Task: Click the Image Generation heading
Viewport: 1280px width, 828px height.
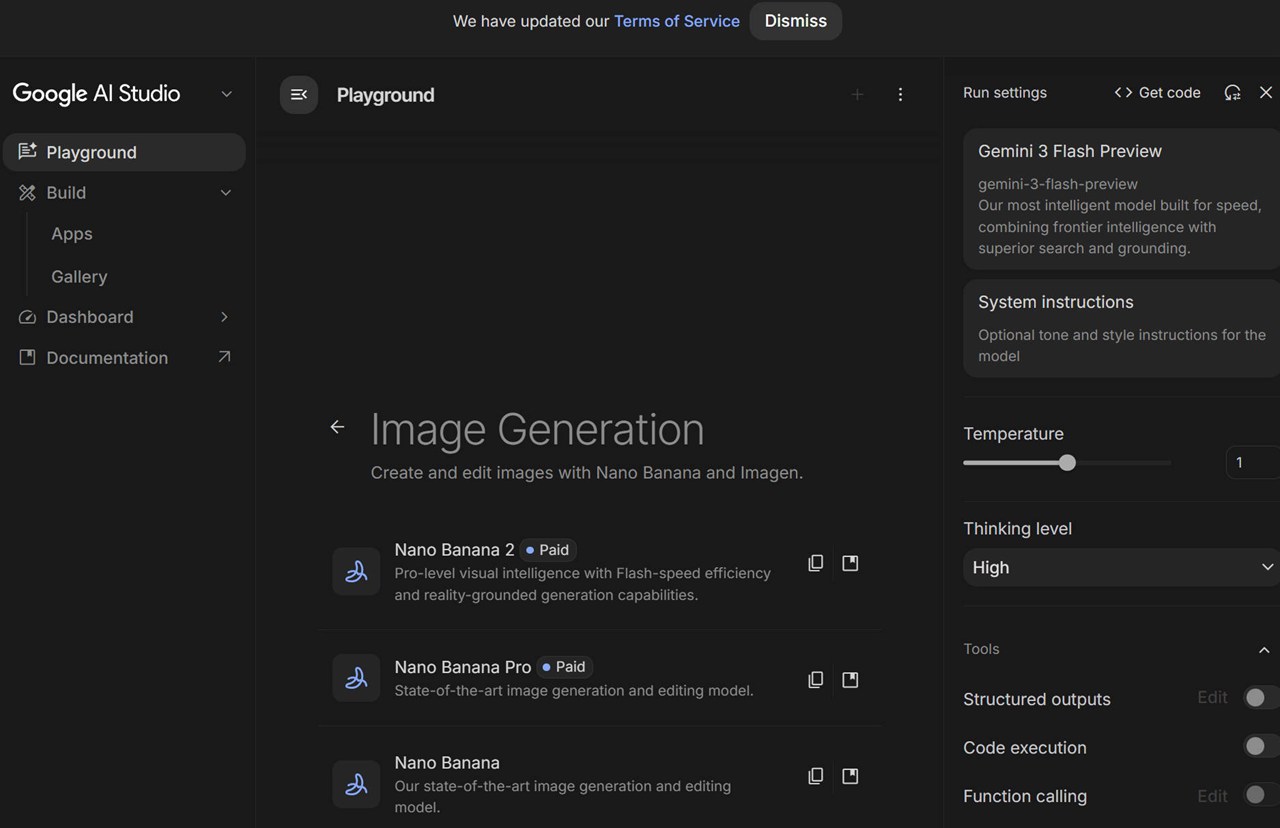Action: [x=537, y=429]
